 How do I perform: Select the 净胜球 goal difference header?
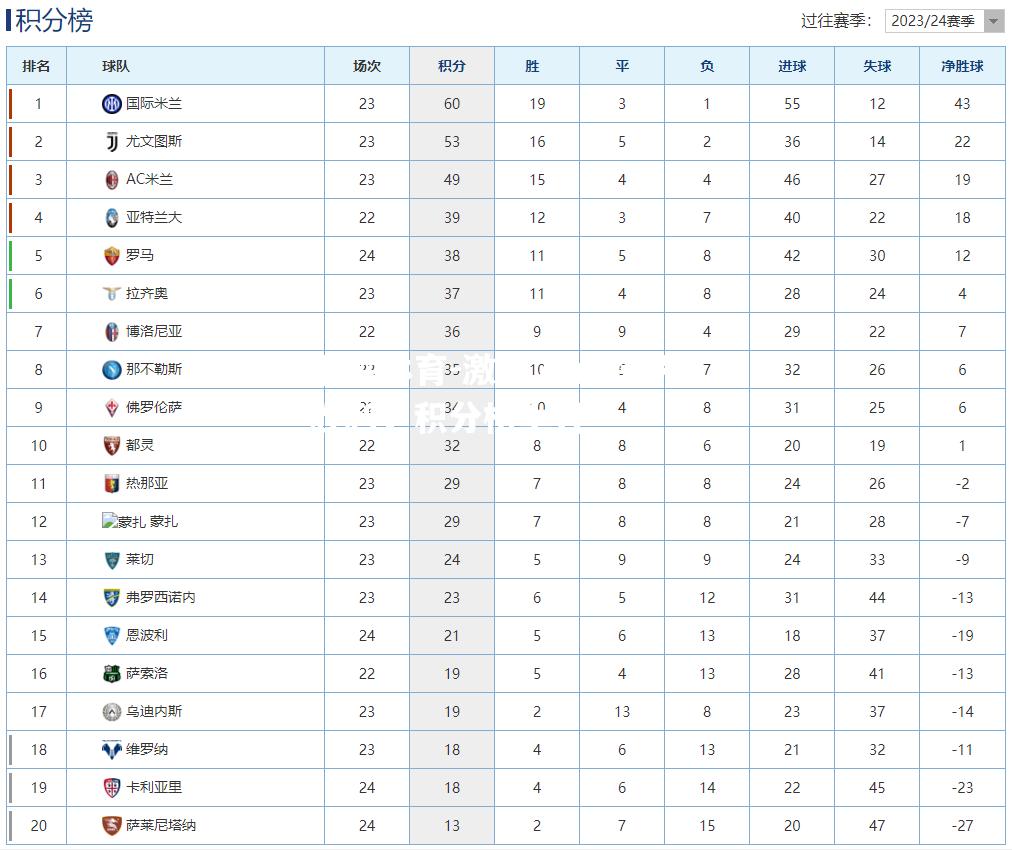[962, 66]
